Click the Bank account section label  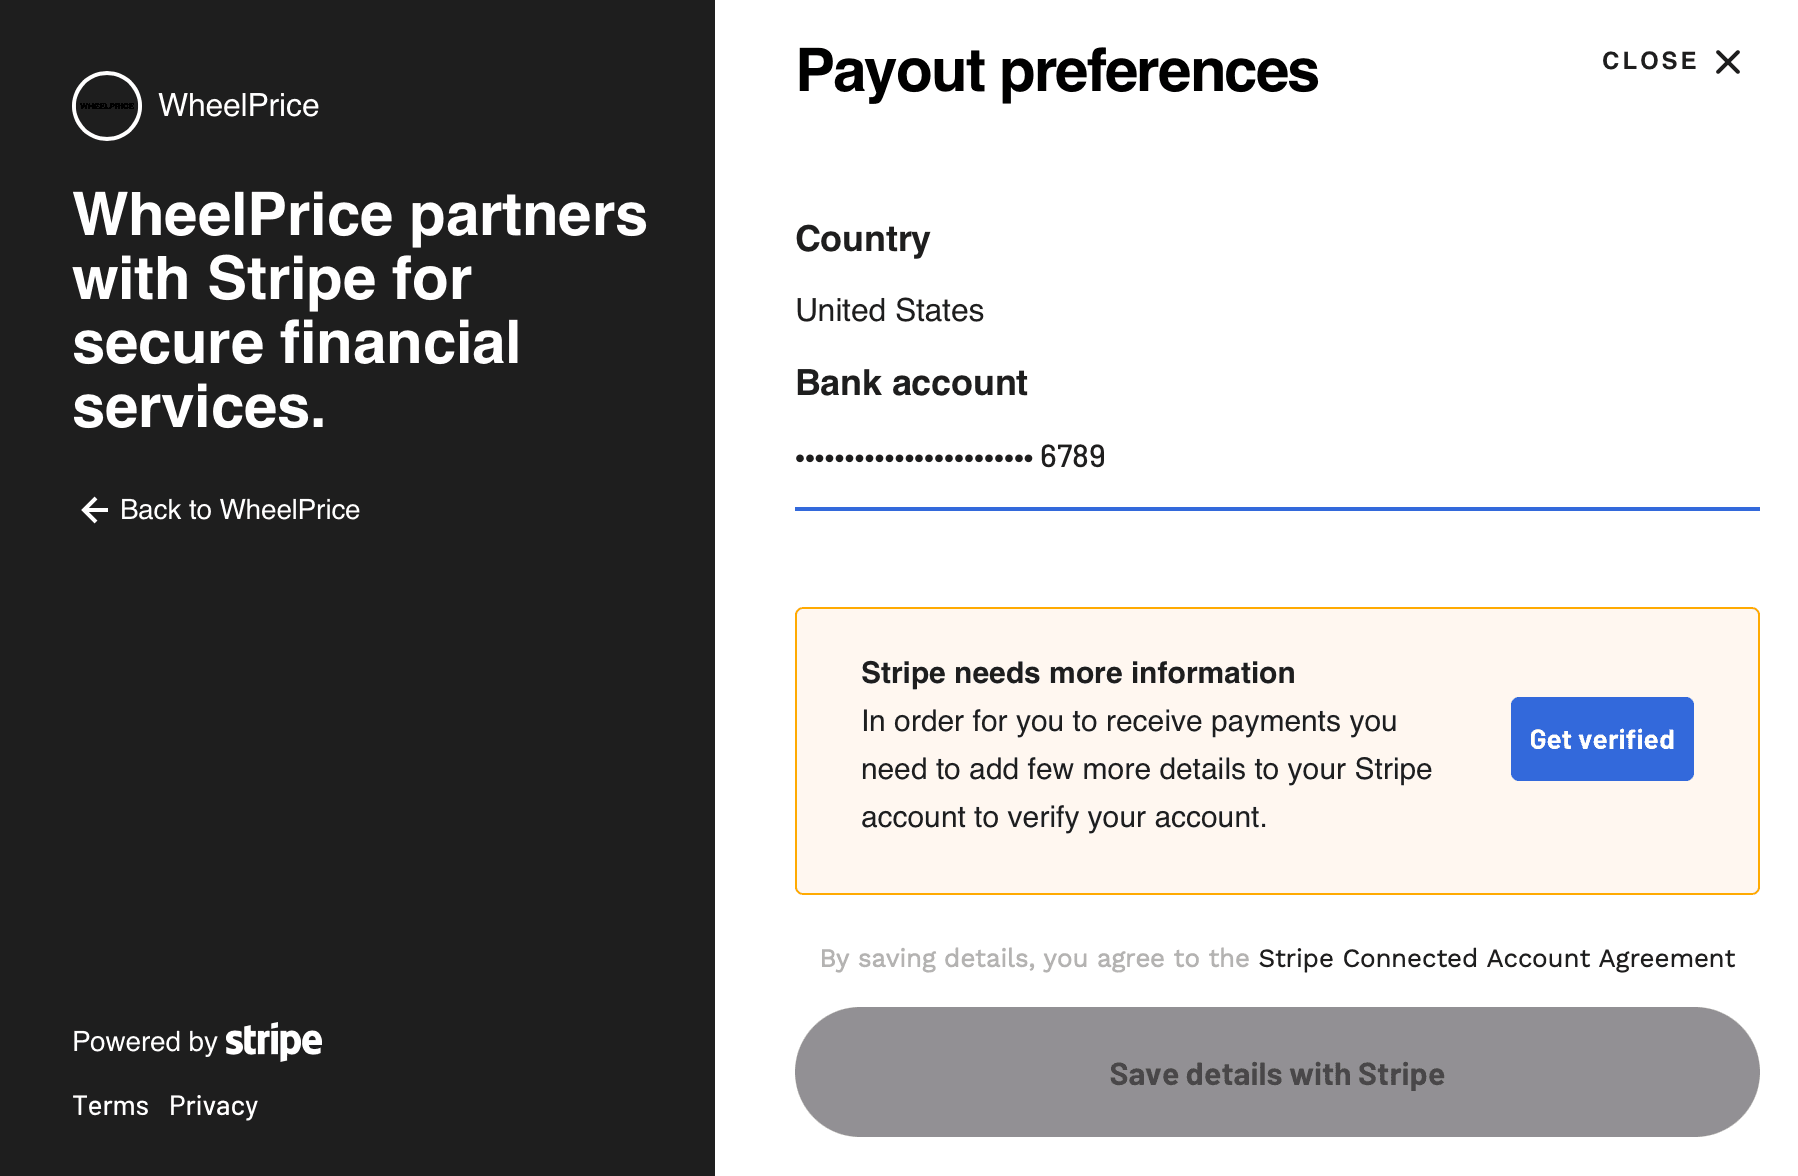[x=911, y=382]
